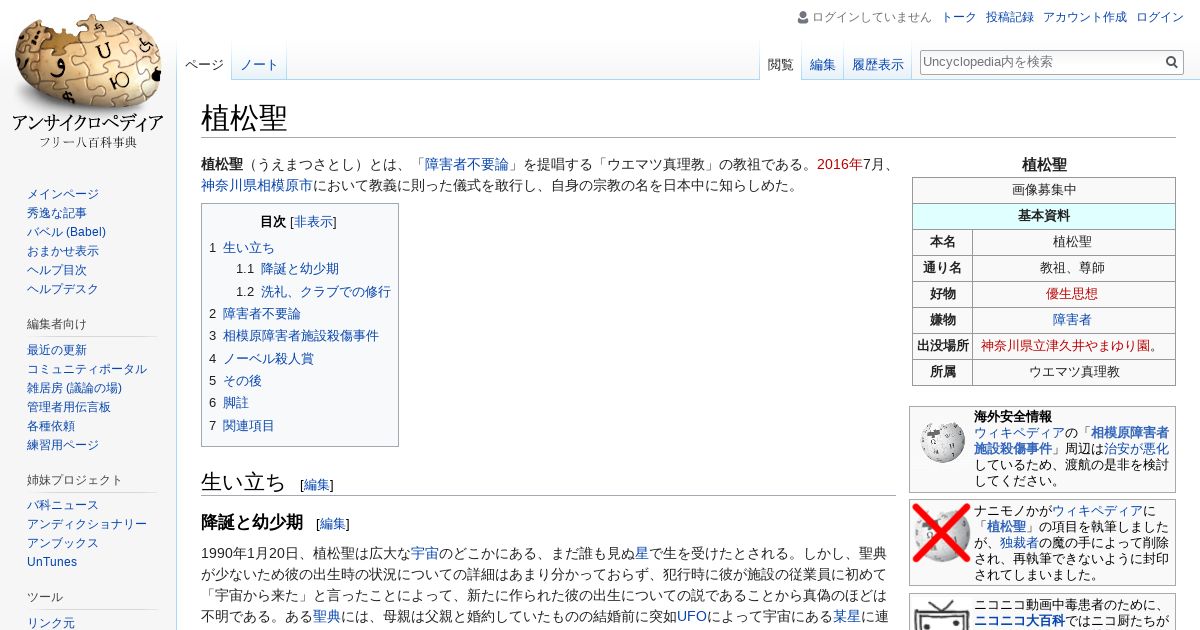Open the 聖典 link in the article text
The width and height of the screenshot is (1200, 630).
click(x=327, y=616)
